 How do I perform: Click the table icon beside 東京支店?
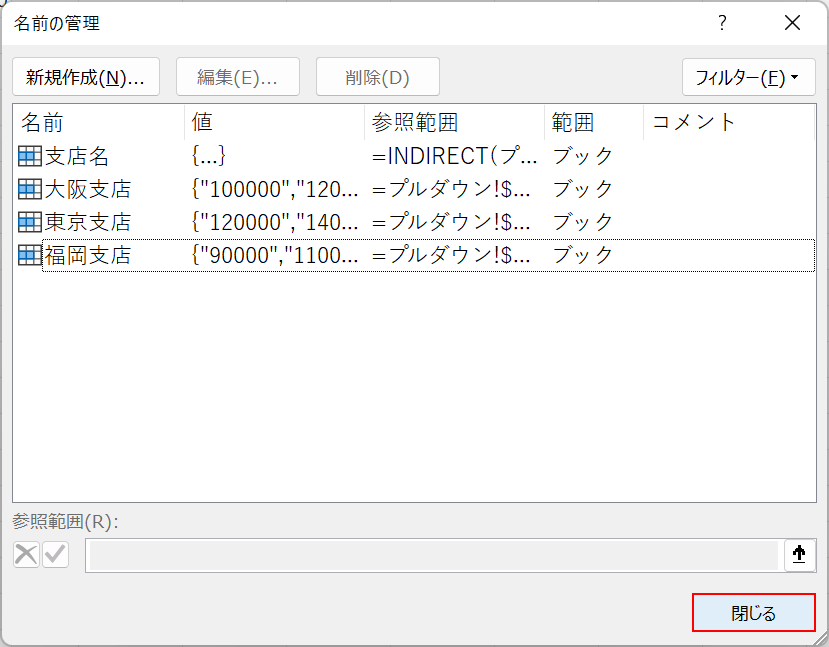pyautogui.click(x=29, y=222)
